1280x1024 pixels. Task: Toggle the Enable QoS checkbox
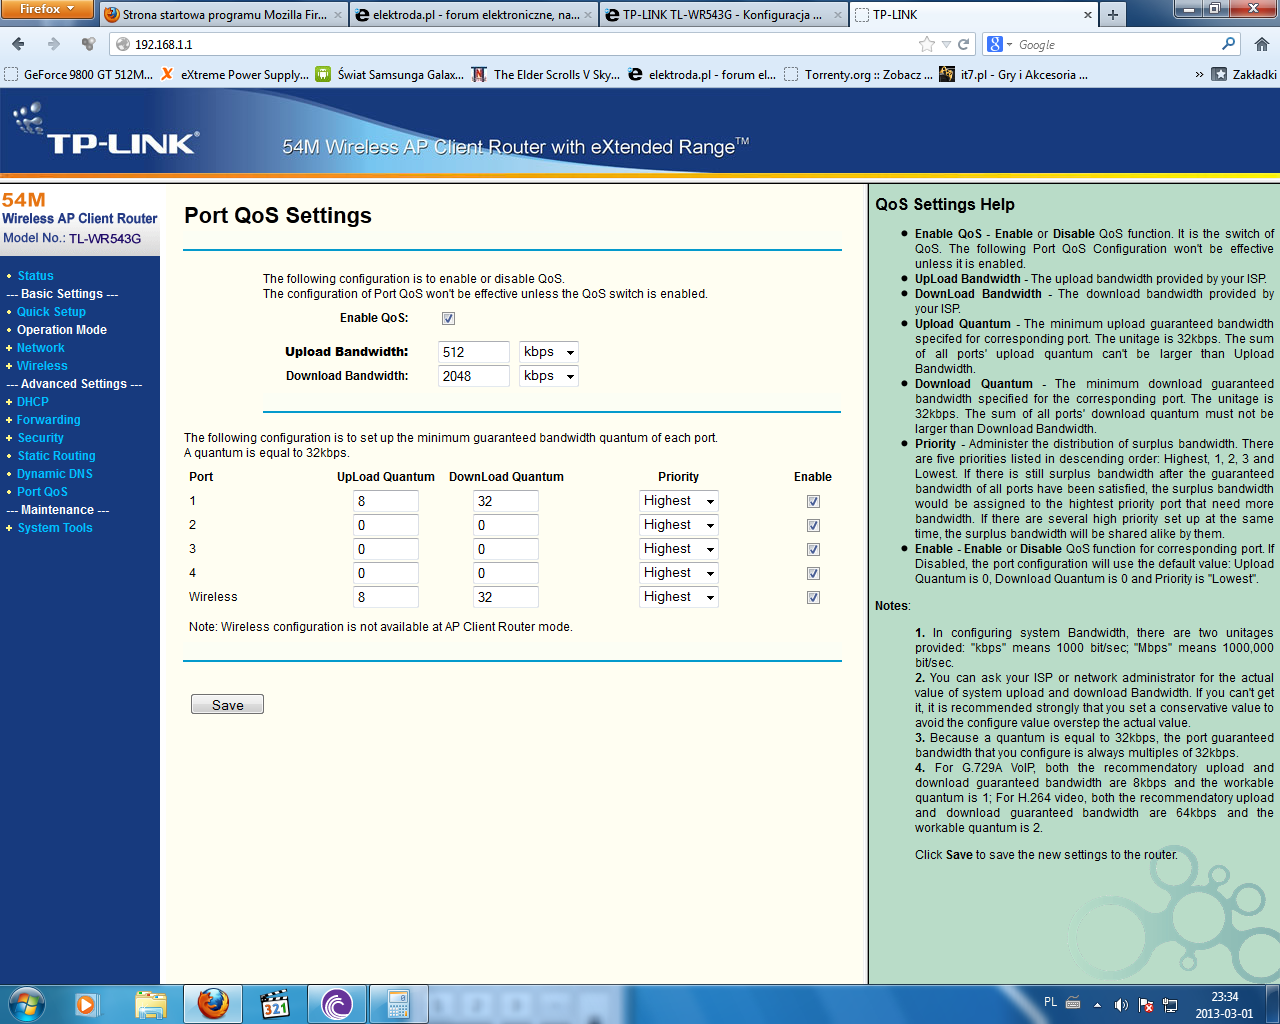click(x=448, y=318)
